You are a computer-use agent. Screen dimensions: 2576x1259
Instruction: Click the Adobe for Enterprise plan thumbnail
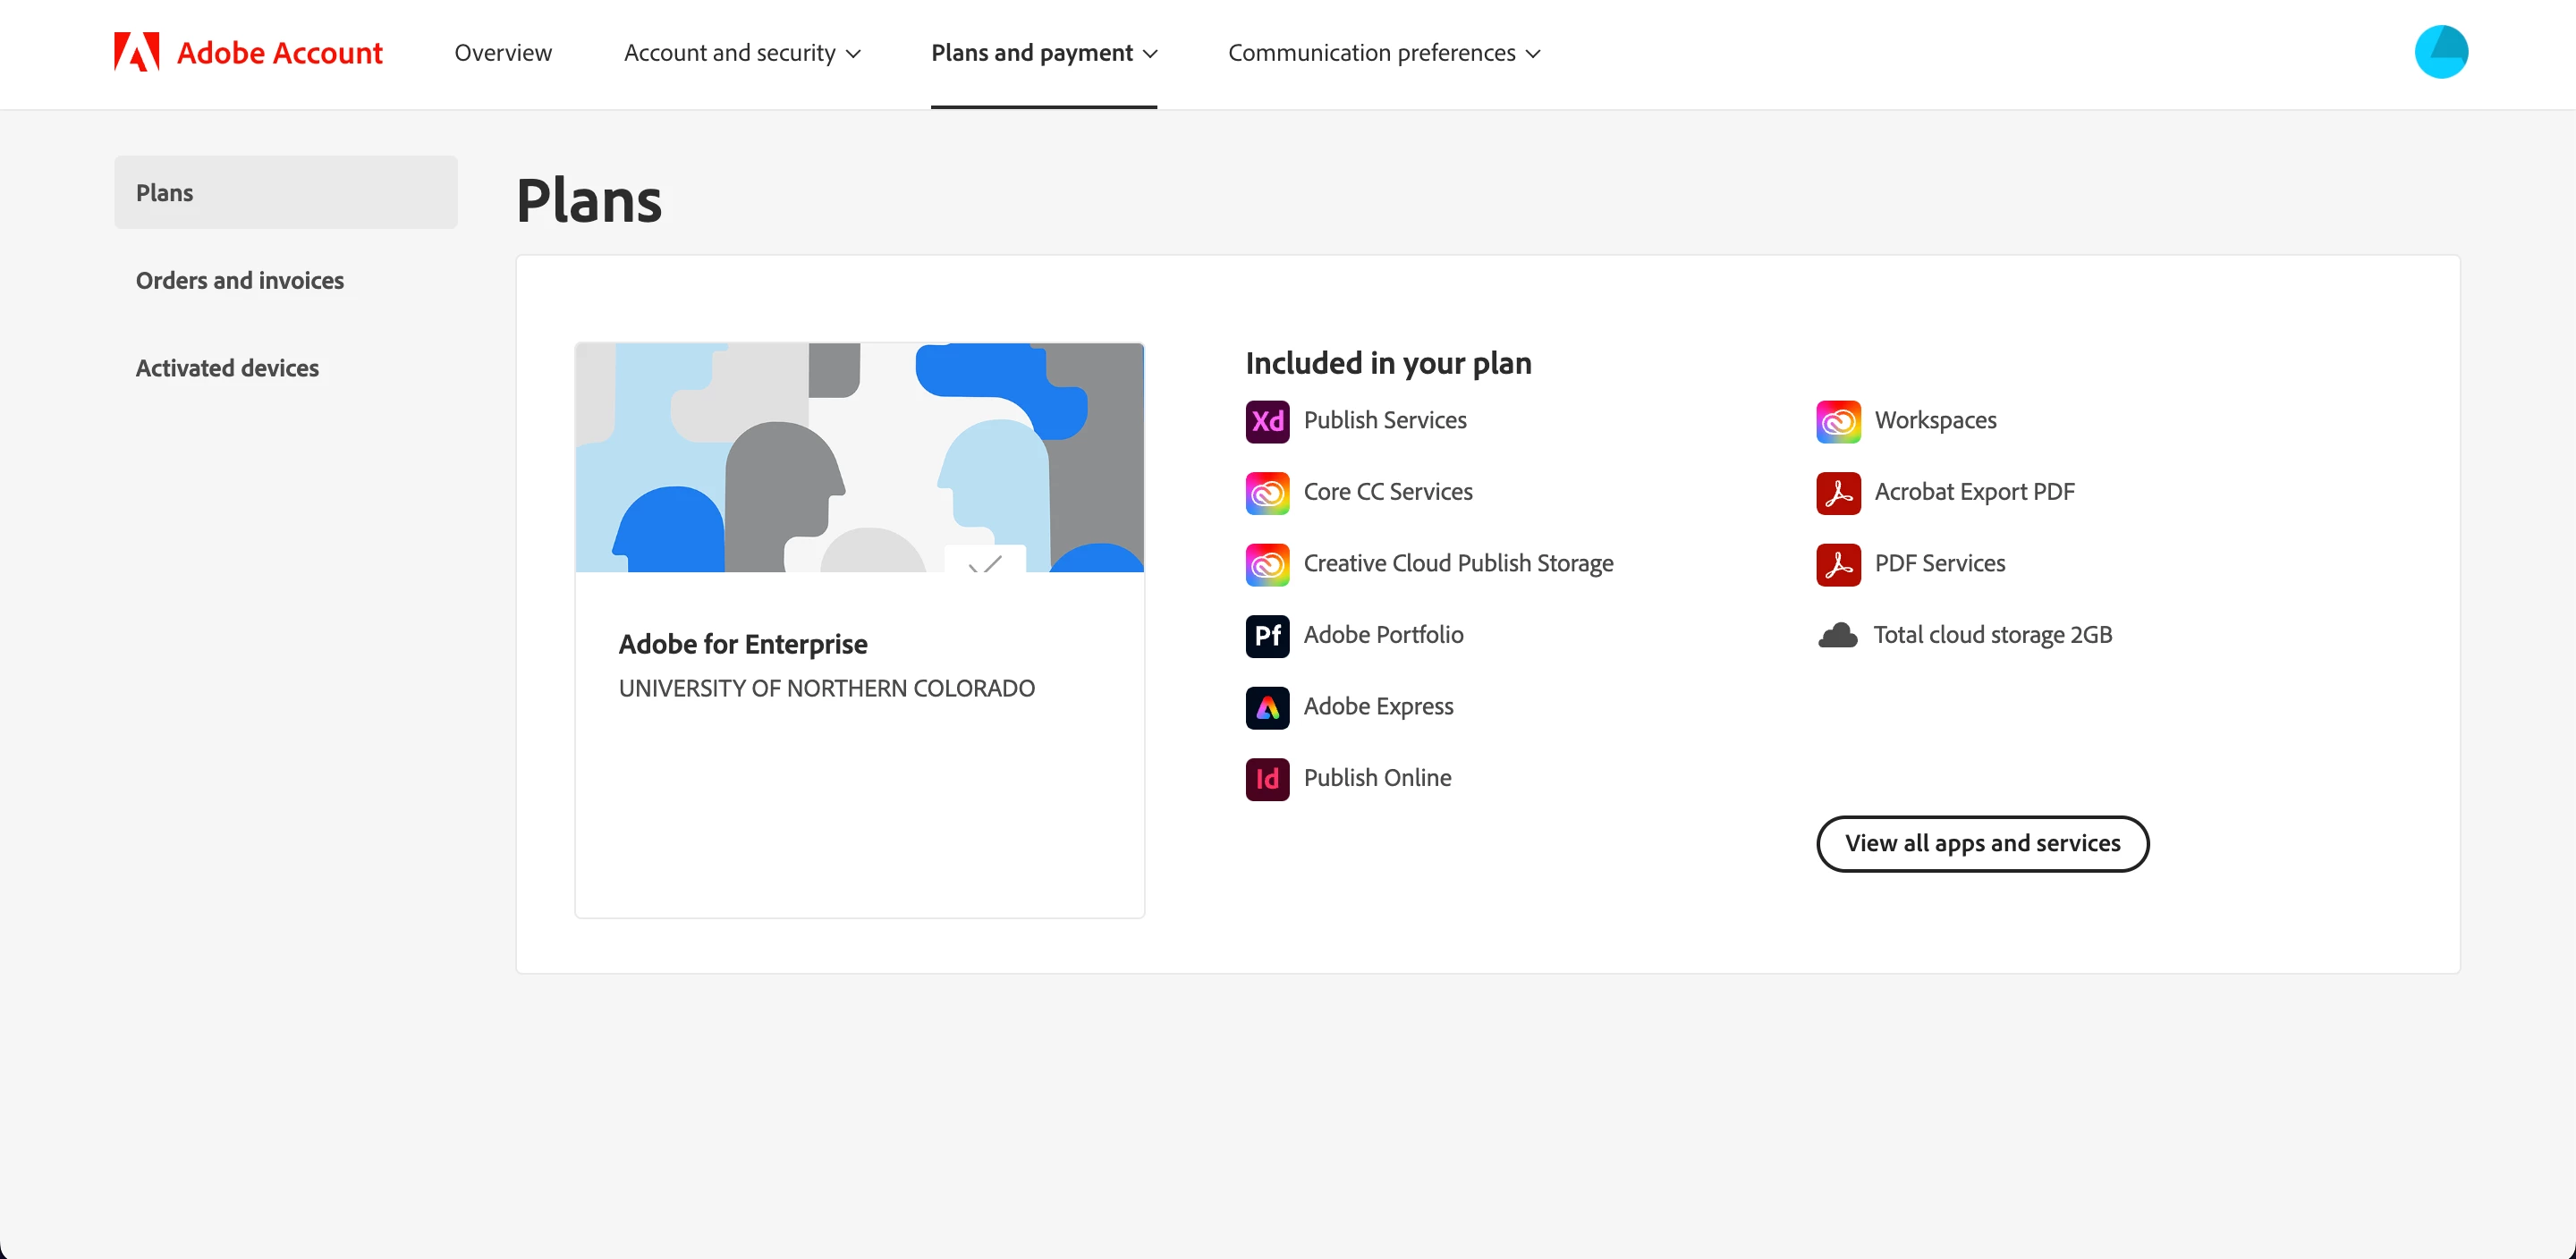pyautogui.click(x=859, y=458)
